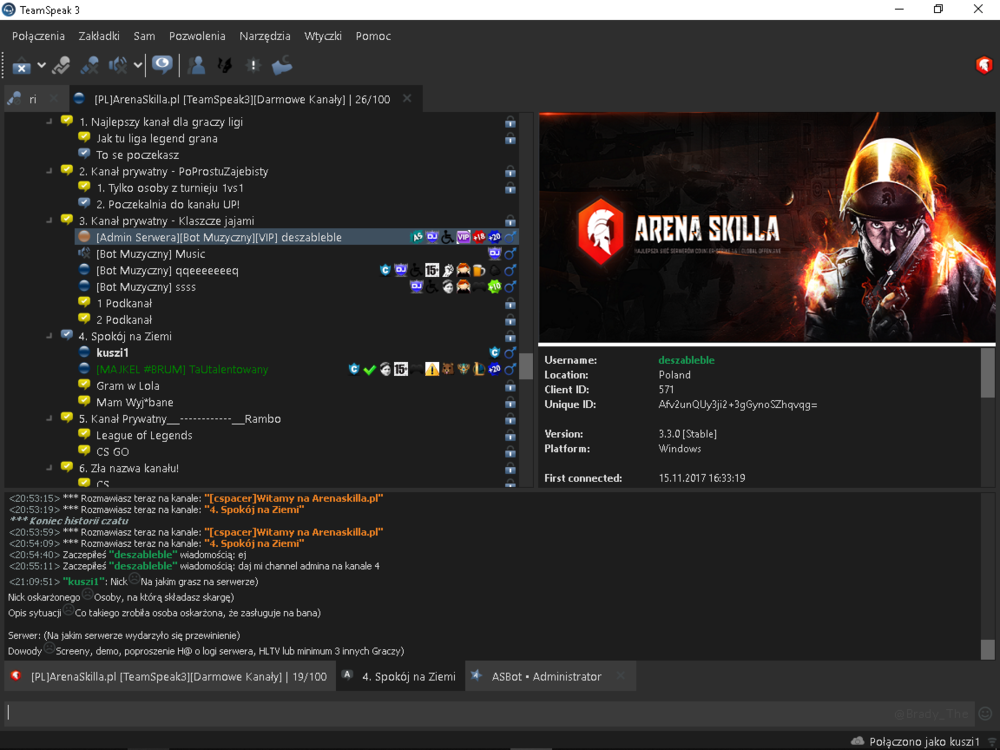Select user '[Bot Muzyczny] ssss'

(x=145, y=287)
